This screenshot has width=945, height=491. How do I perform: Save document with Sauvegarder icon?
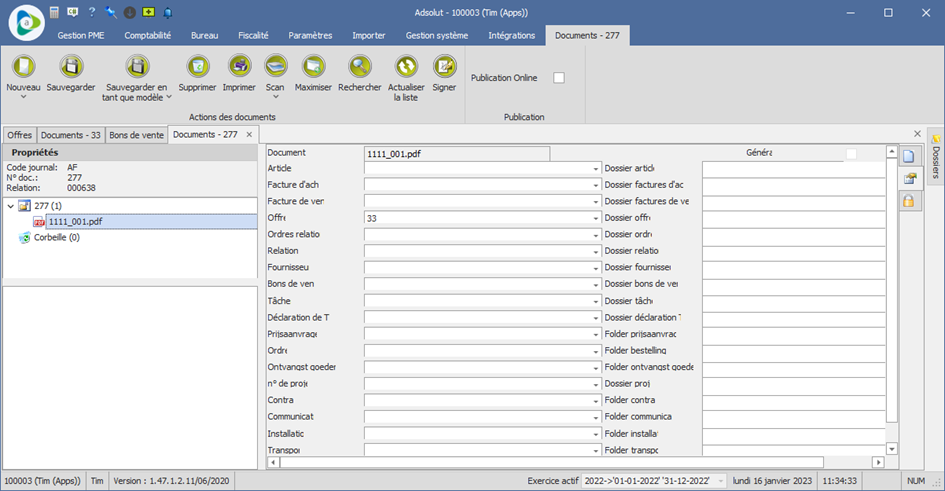click(71, 66)
